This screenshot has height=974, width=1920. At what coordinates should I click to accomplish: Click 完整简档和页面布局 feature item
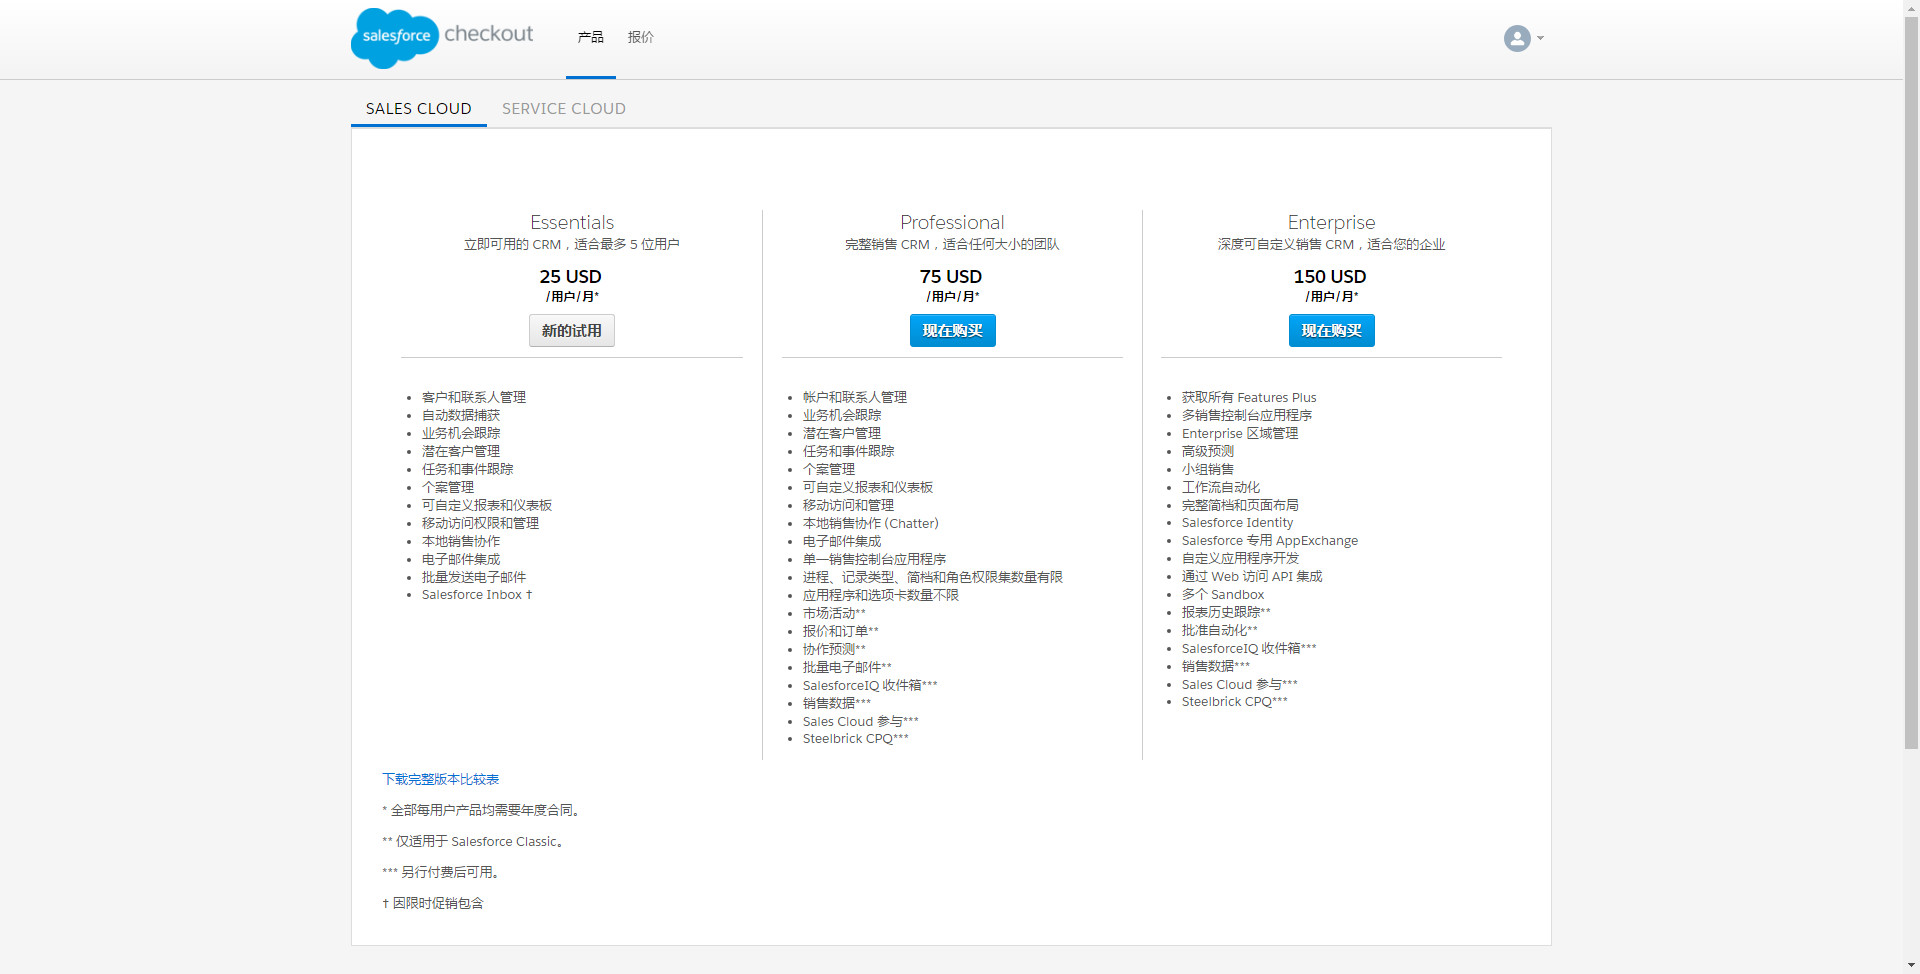pyautogui.click(x=1240, y=505)
